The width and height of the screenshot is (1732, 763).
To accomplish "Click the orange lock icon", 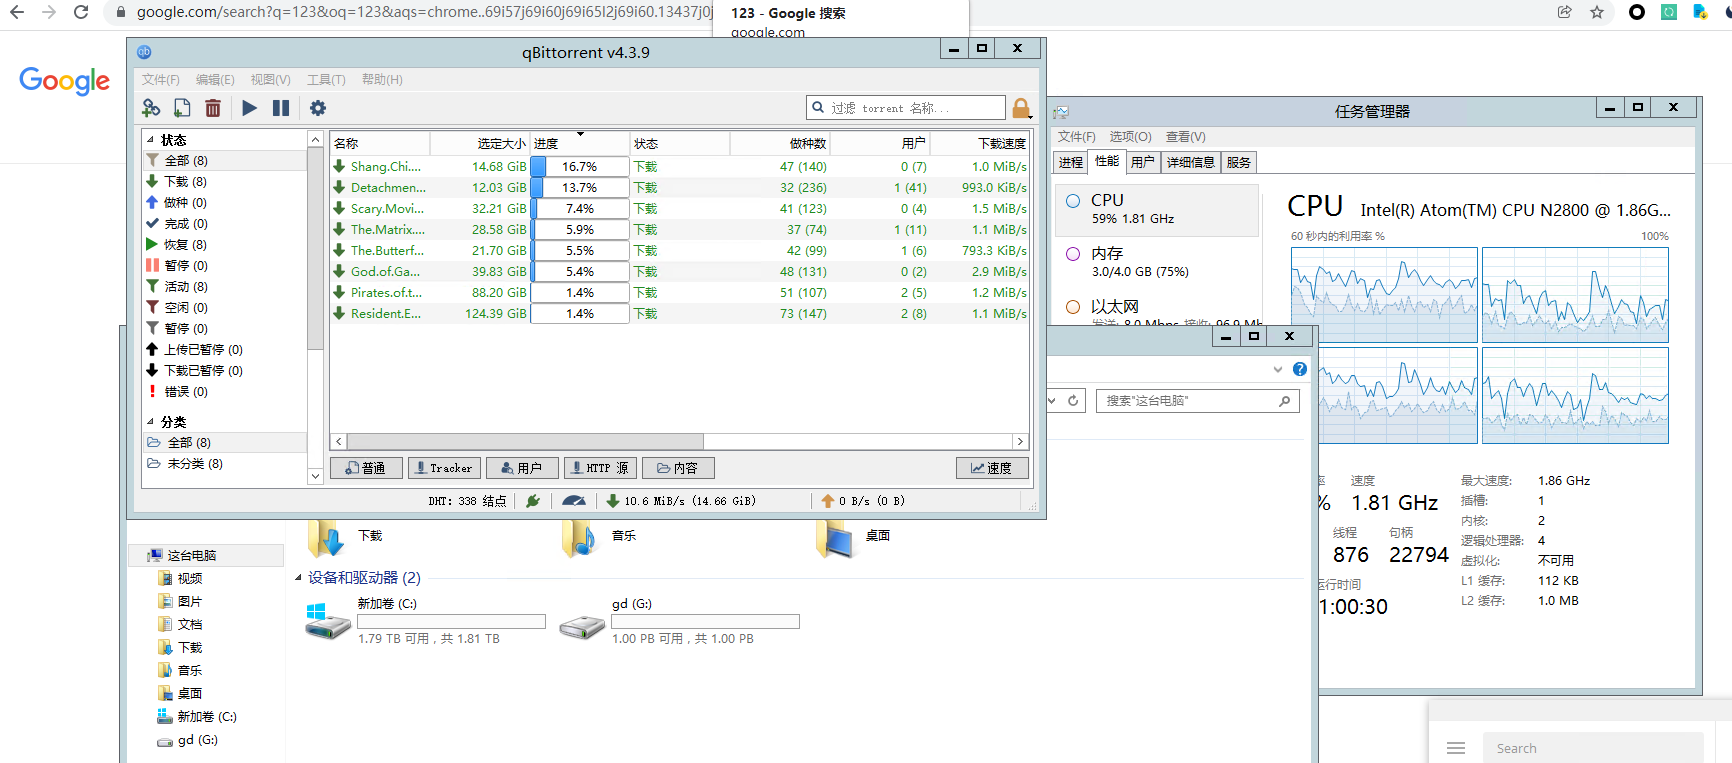I will tap(1021, 108).
